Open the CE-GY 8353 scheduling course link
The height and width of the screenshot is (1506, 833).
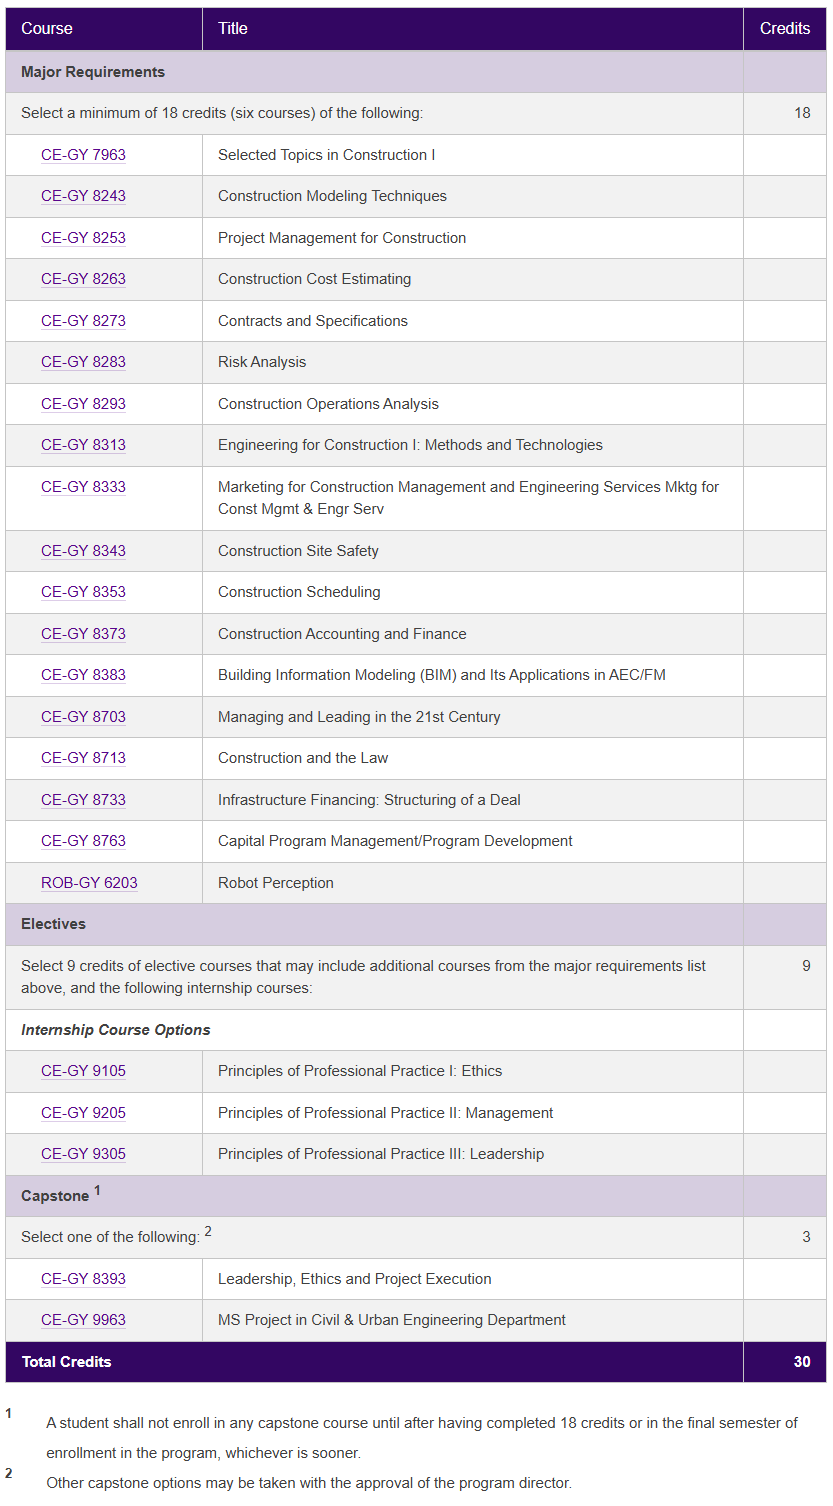83,592
